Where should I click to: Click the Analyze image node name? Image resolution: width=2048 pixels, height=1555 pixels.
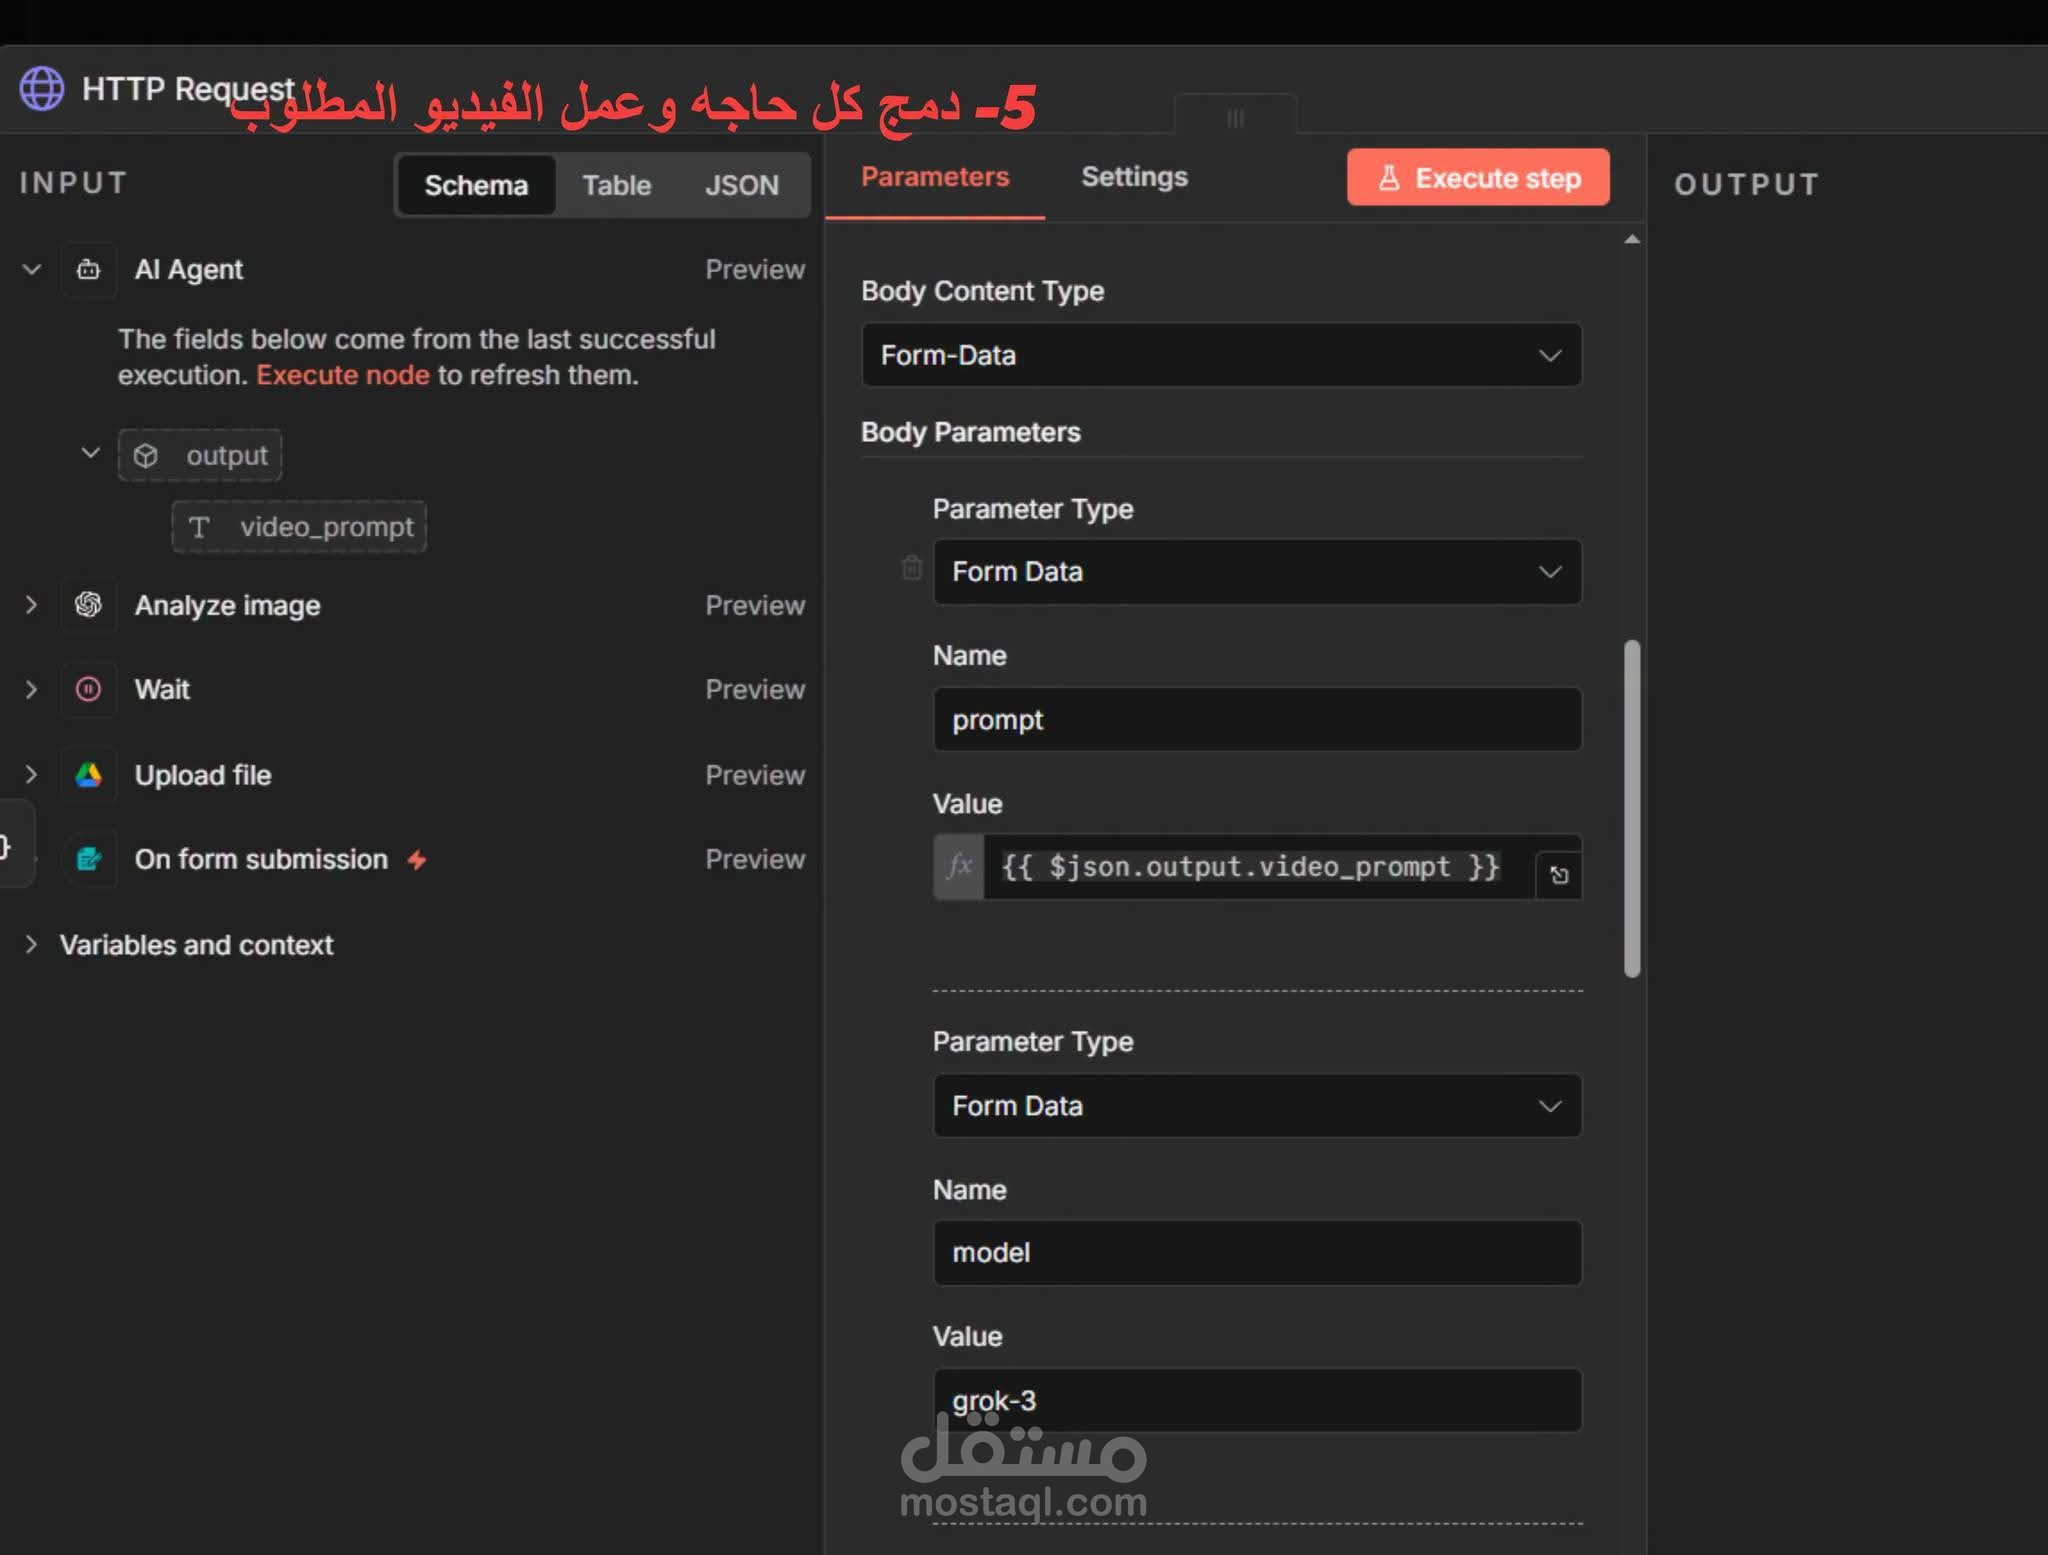227,605
